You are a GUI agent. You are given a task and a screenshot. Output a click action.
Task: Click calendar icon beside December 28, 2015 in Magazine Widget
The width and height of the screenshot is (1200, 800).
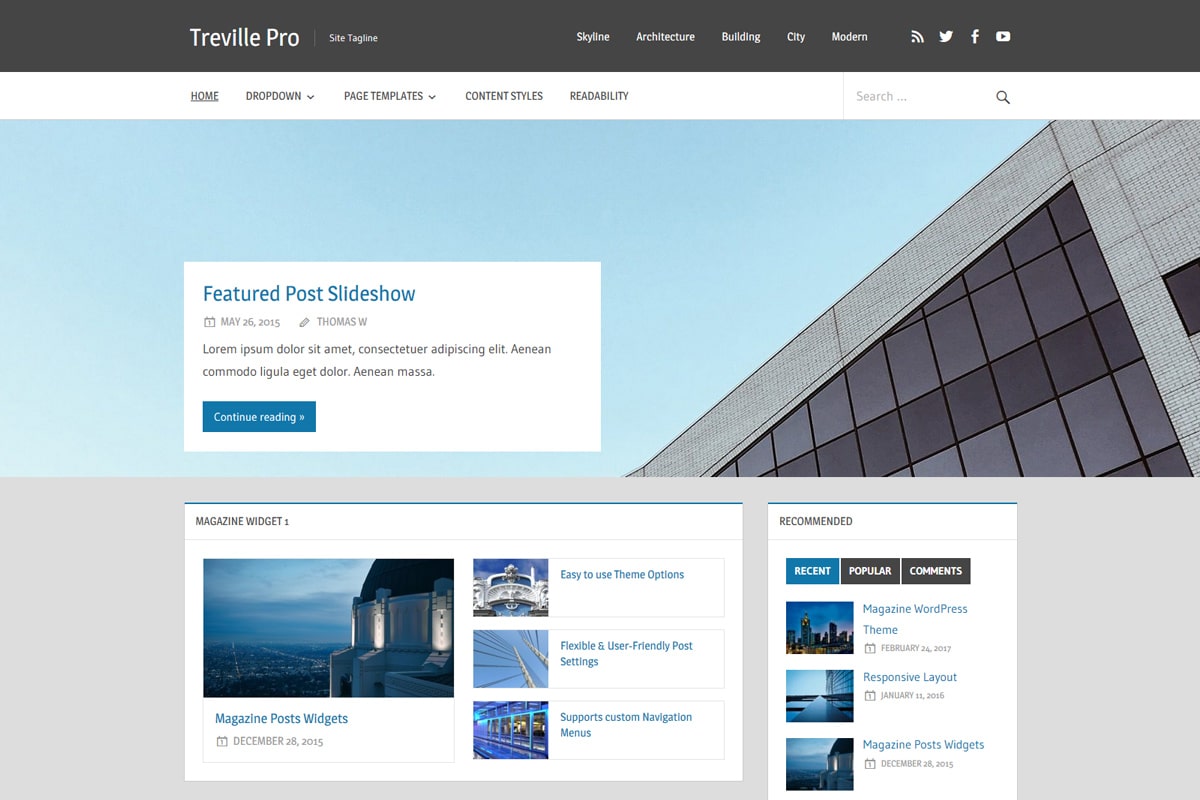[222, 742]
